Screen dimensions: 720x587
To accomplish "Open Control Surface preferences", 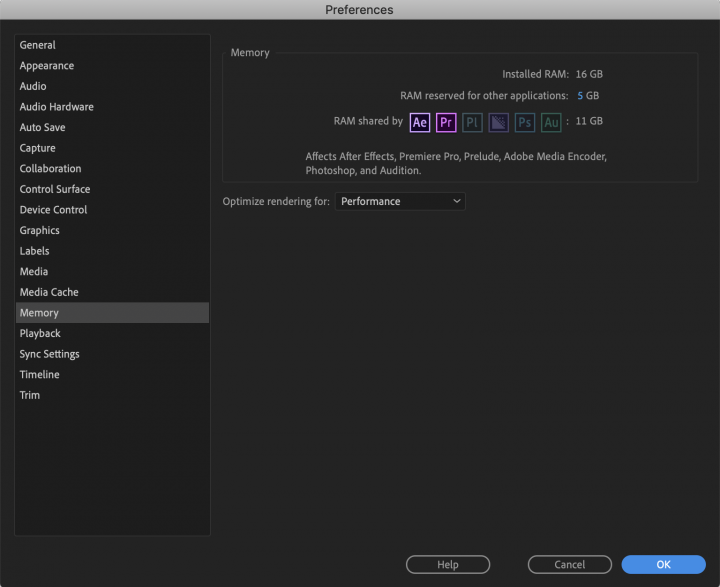I will click(x=112, y=189).
